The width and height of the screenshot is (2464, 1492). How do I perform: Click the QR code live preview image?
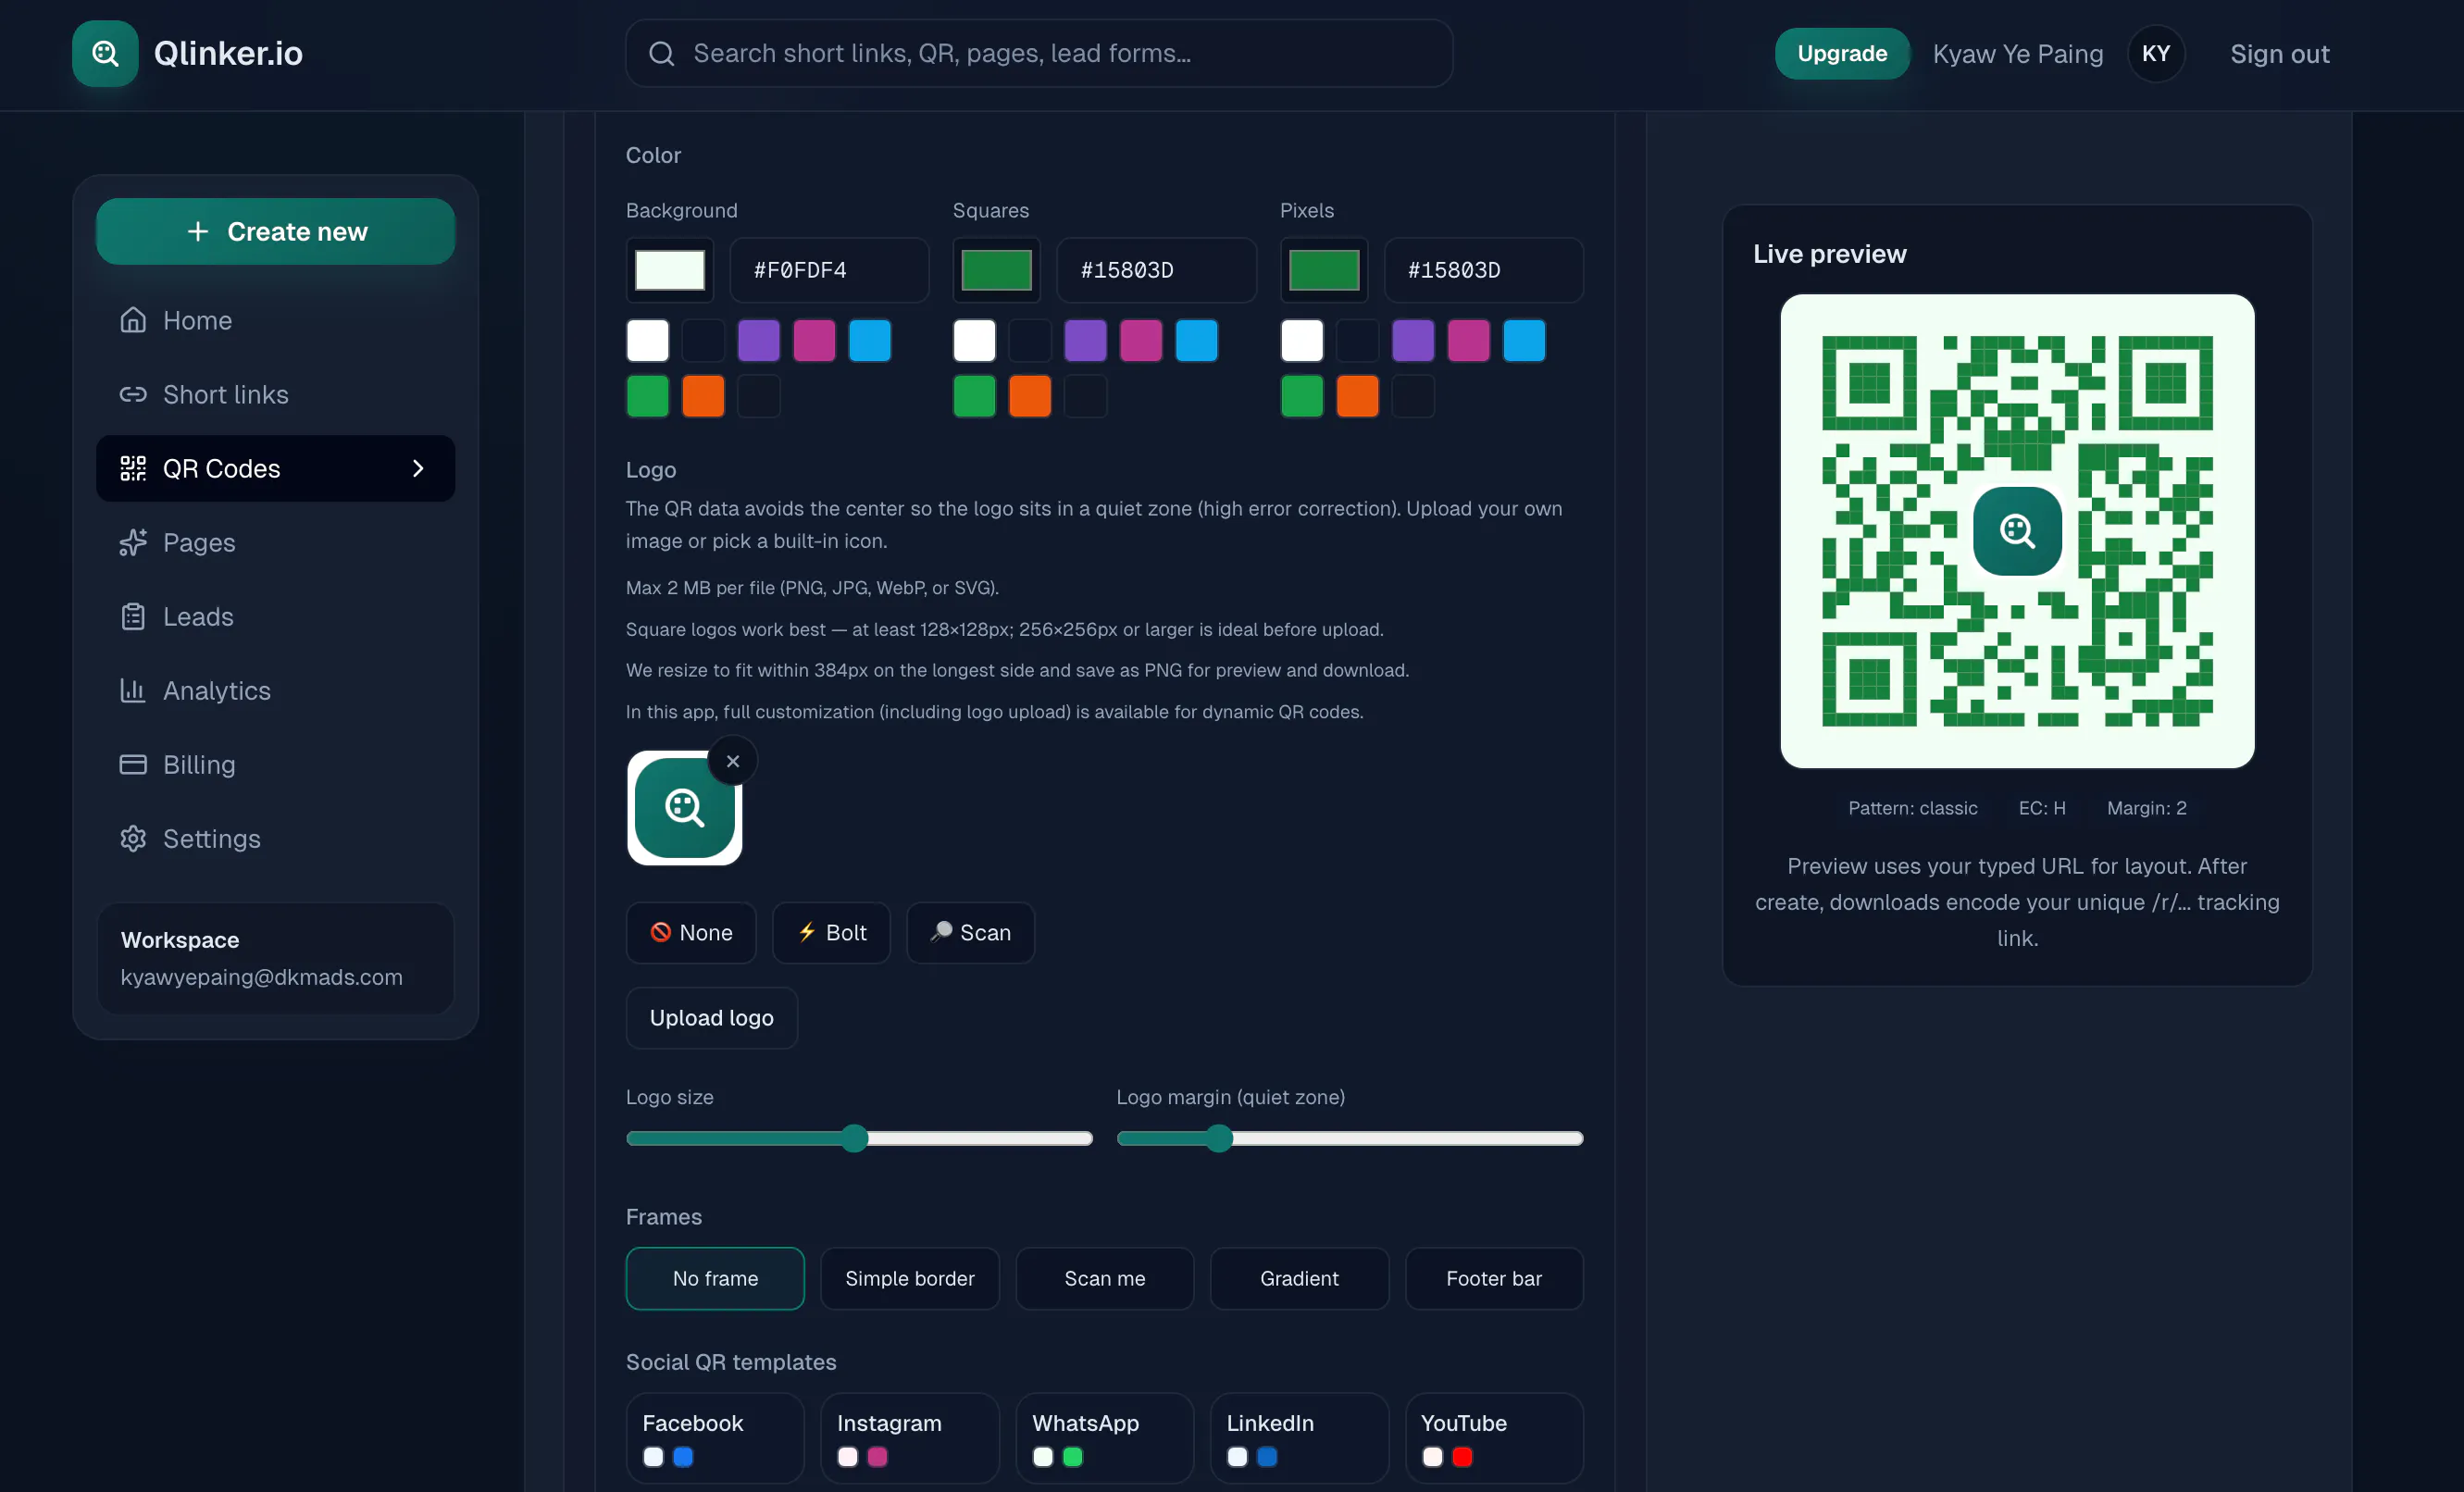(2017, 531)
